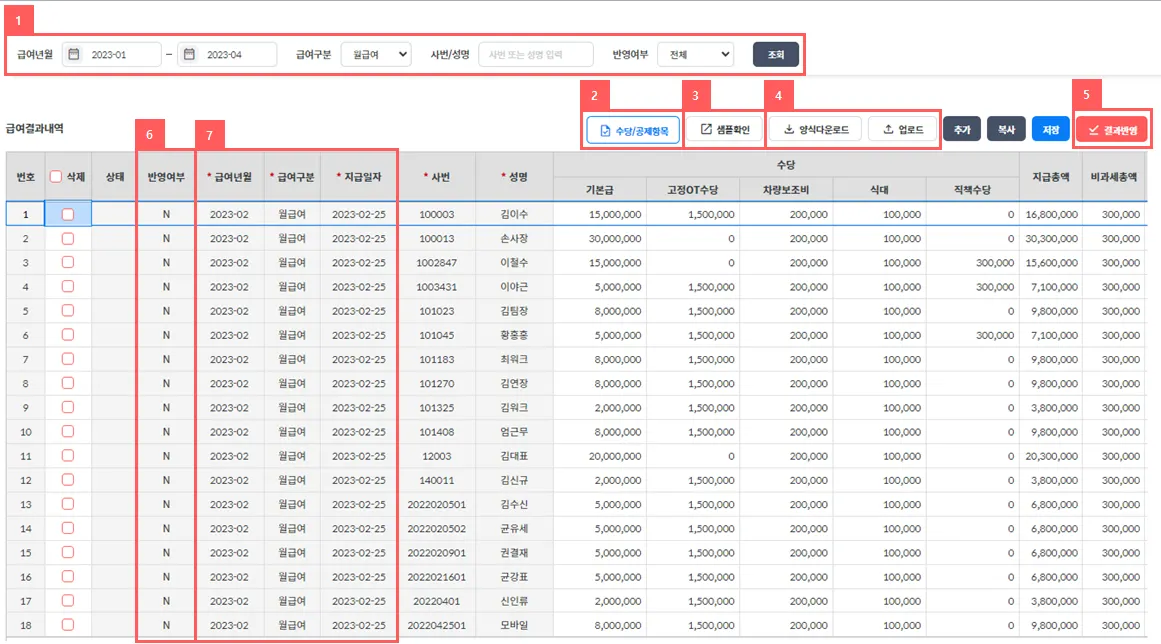Click the calendar icon of the start month field
The height and width of the screenshot is (644, 1161).
click(x=74, y=55)
